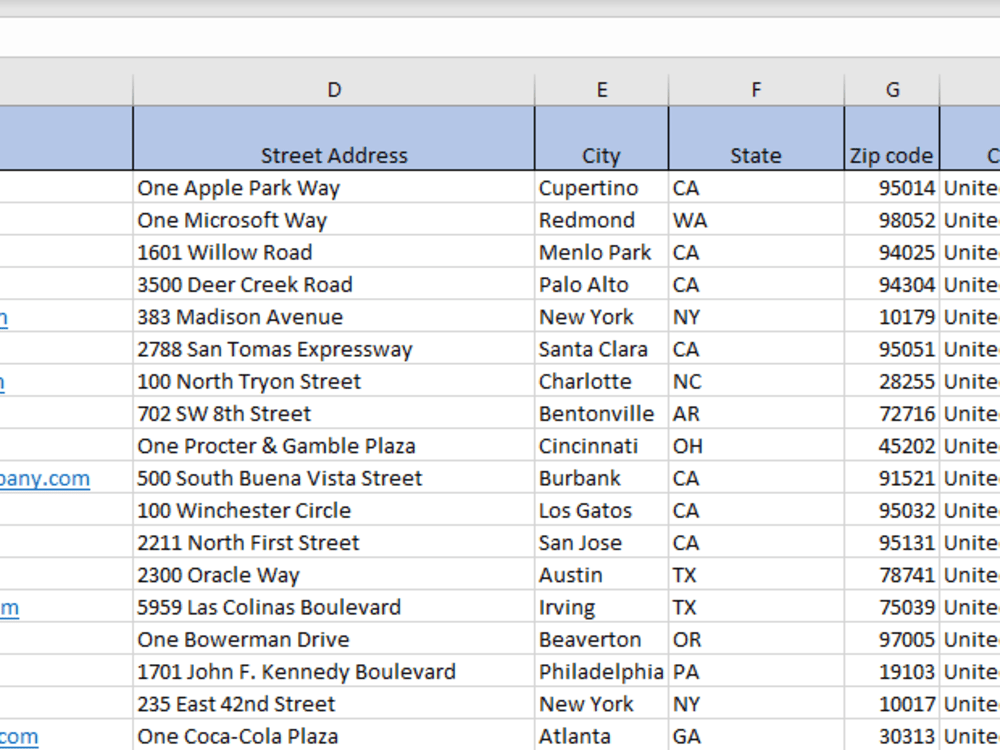Select cell One Microsoft Way
1000x750 pixels.
334,220
